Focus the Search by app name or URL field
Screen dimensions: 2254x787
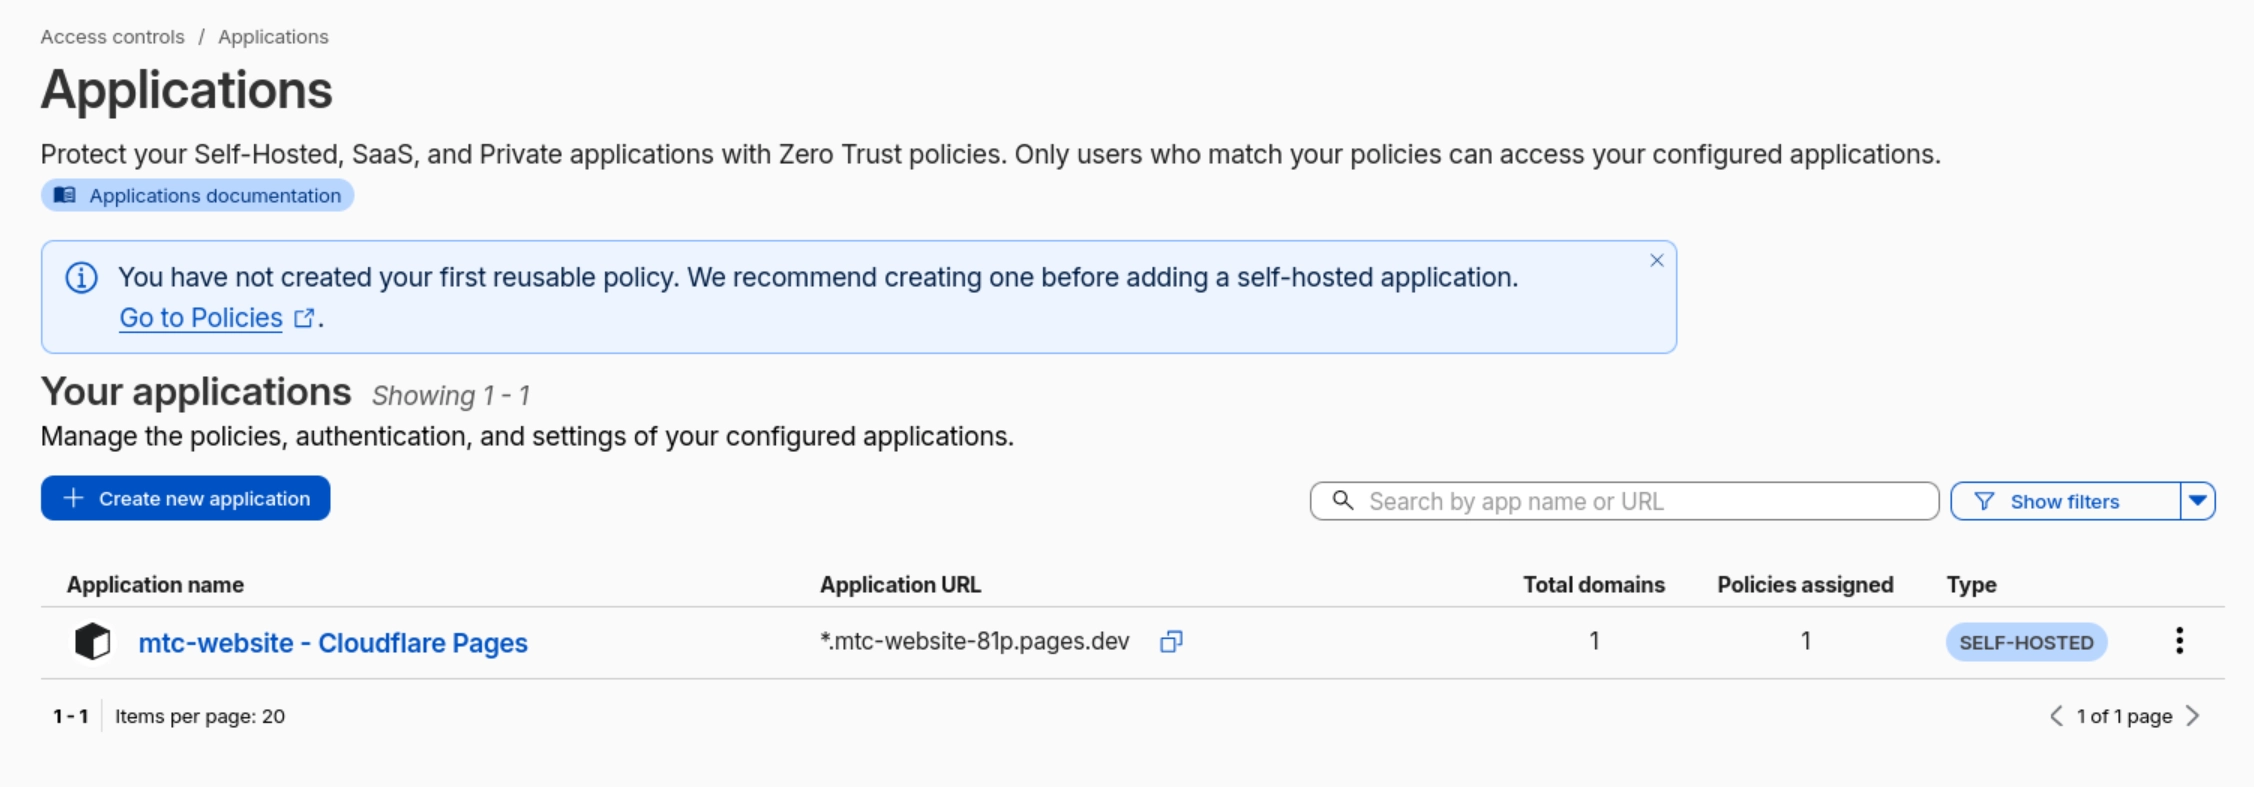(x=1624, y=501)
